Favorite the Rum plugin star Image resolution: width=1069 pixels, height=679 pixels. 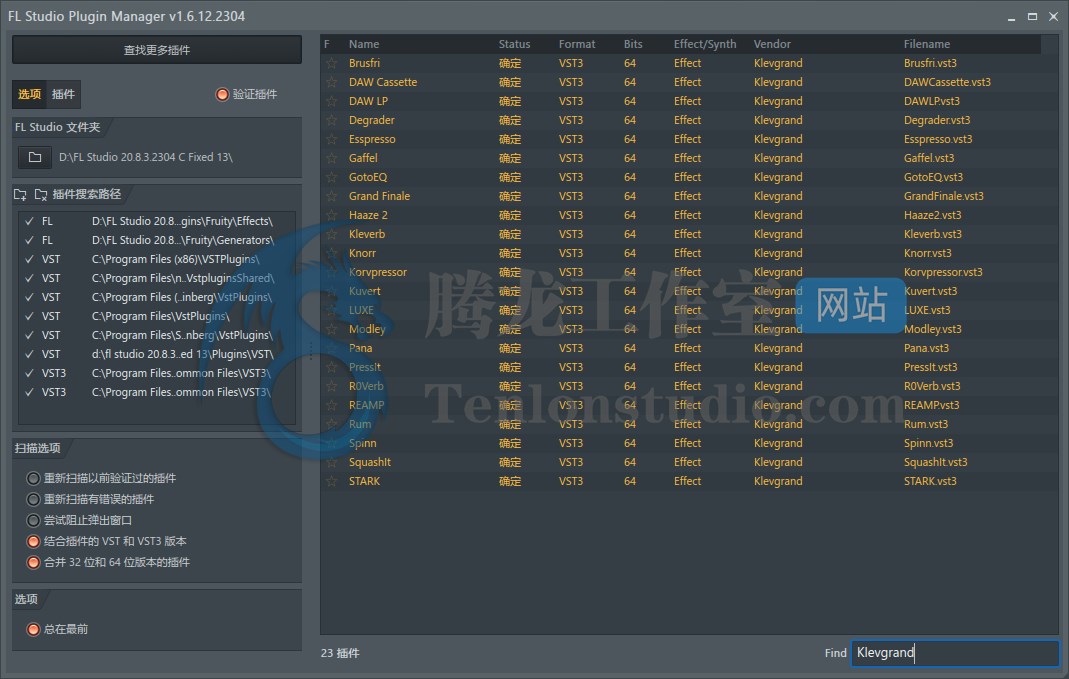coord(331,425)
